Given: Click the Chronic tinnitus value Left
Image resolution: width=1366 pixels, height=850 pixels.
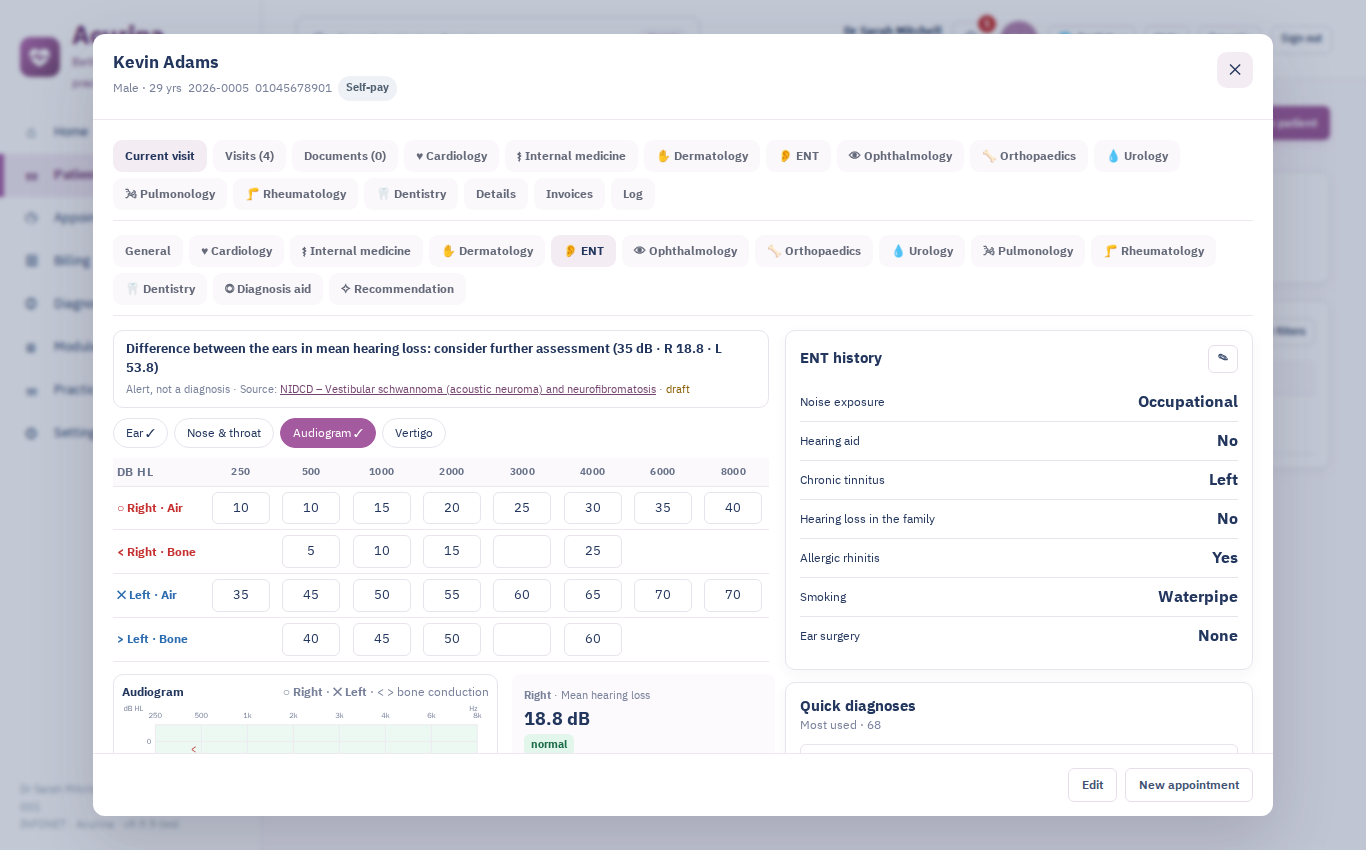Looking at the screenshot, I should tap(1223, 480).
